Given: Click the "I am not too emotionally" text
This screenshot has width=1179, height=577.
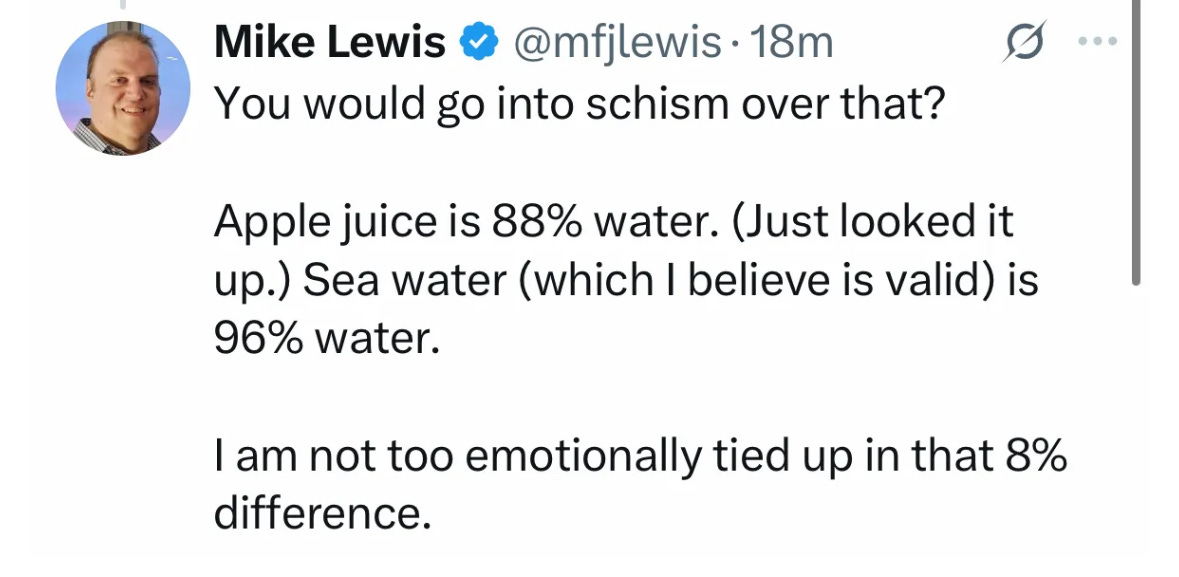Looking at the screenshot, I should click(x=457, y=457).
